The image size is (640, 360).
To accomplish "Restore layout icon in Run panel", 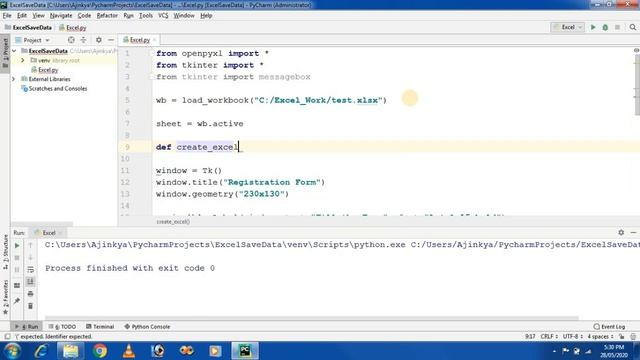I will point(17,286).
